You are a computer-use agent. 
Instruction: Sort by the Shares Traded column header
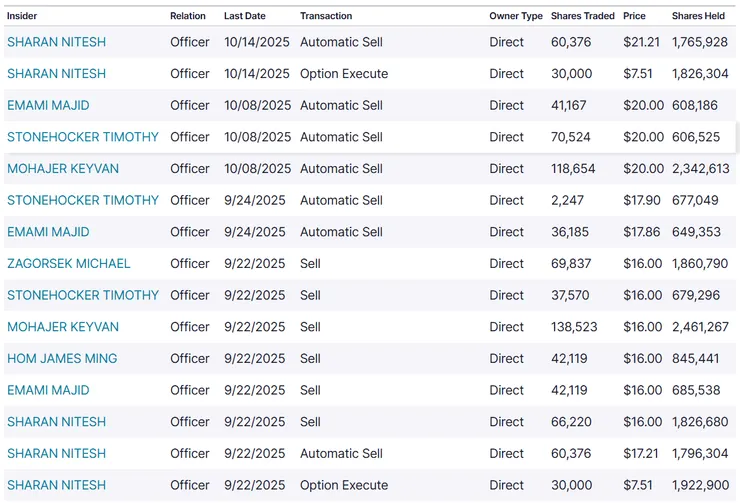(x=583, y=16)
